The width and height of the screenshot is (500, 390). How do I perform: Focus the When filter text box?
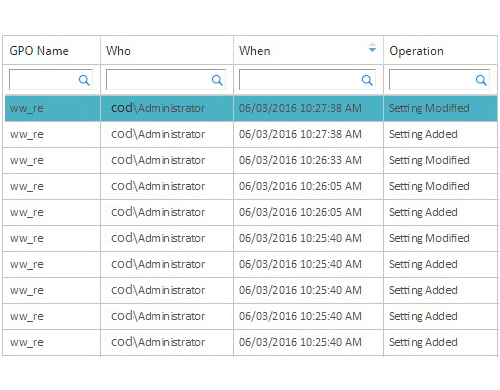[x=307, y=80]
